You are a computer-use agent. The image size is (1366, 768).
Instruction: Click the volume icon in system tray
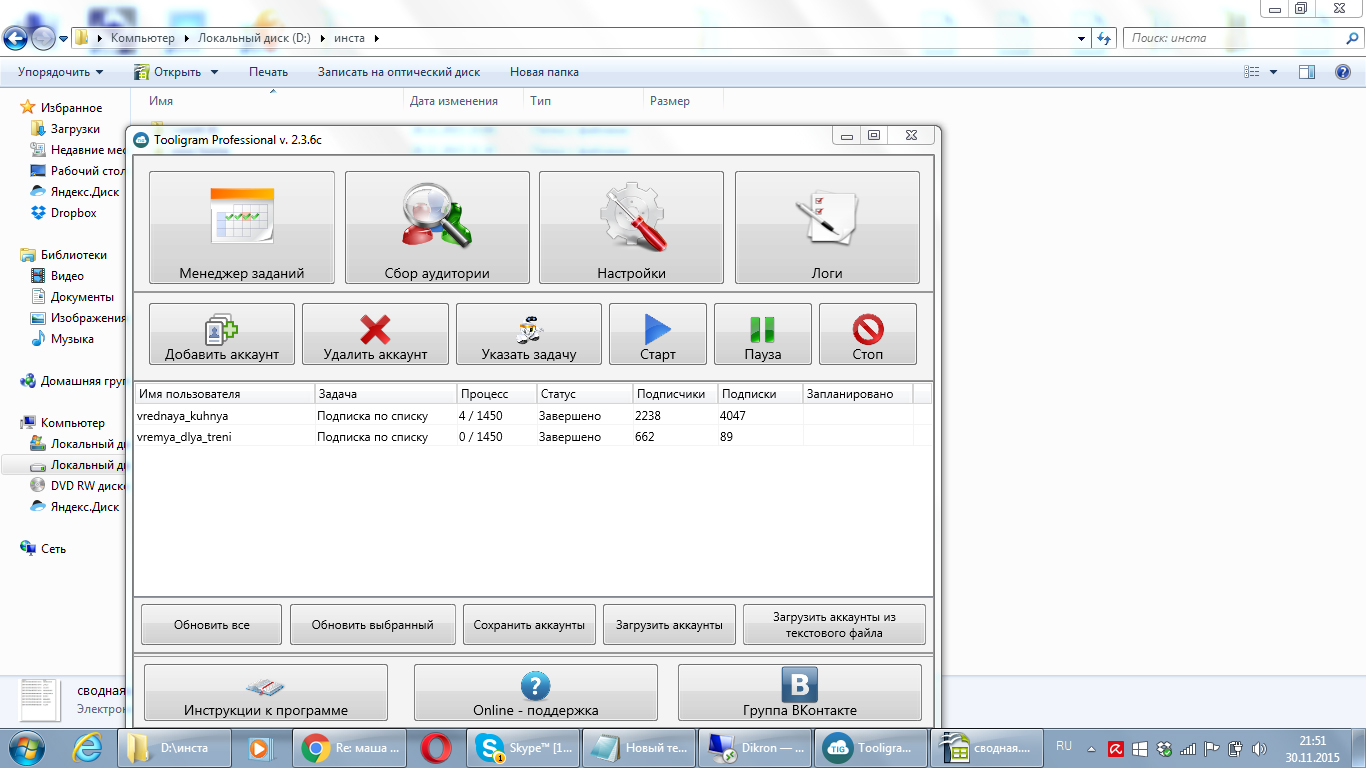(1257, 748)
